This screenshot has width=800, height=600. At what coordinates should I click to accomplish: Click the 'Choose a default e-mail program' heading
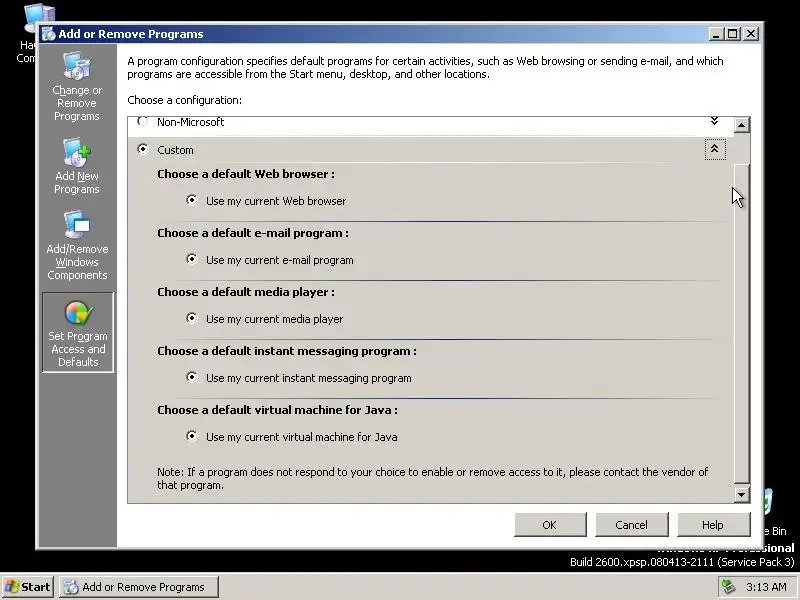click(x=253, y=233)
